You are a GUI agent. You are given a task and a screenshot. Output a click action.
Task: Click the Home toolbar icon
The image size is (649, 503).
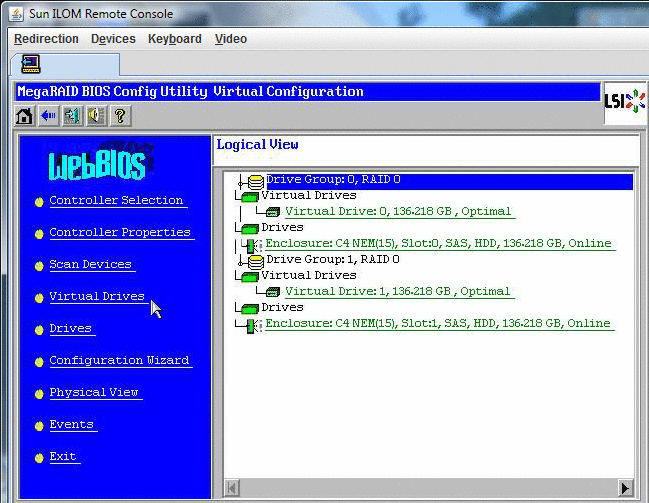(x=24, y=116)
